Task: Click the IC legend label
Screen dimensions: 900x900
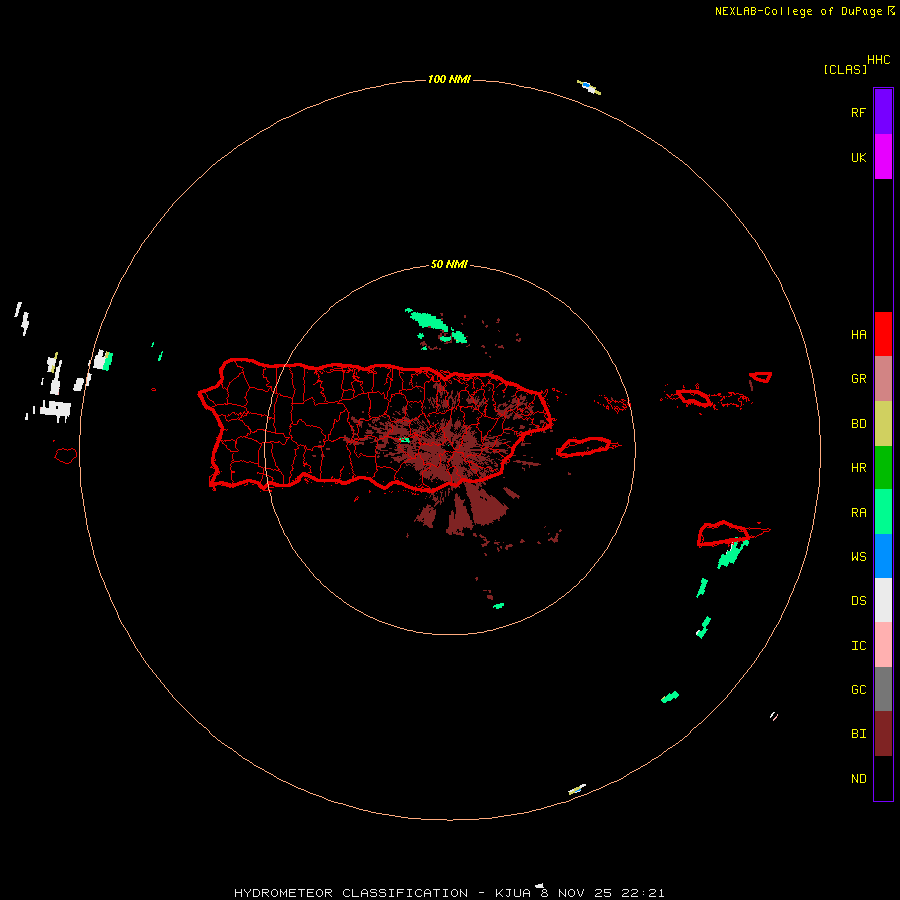Action: click(858, 646)
